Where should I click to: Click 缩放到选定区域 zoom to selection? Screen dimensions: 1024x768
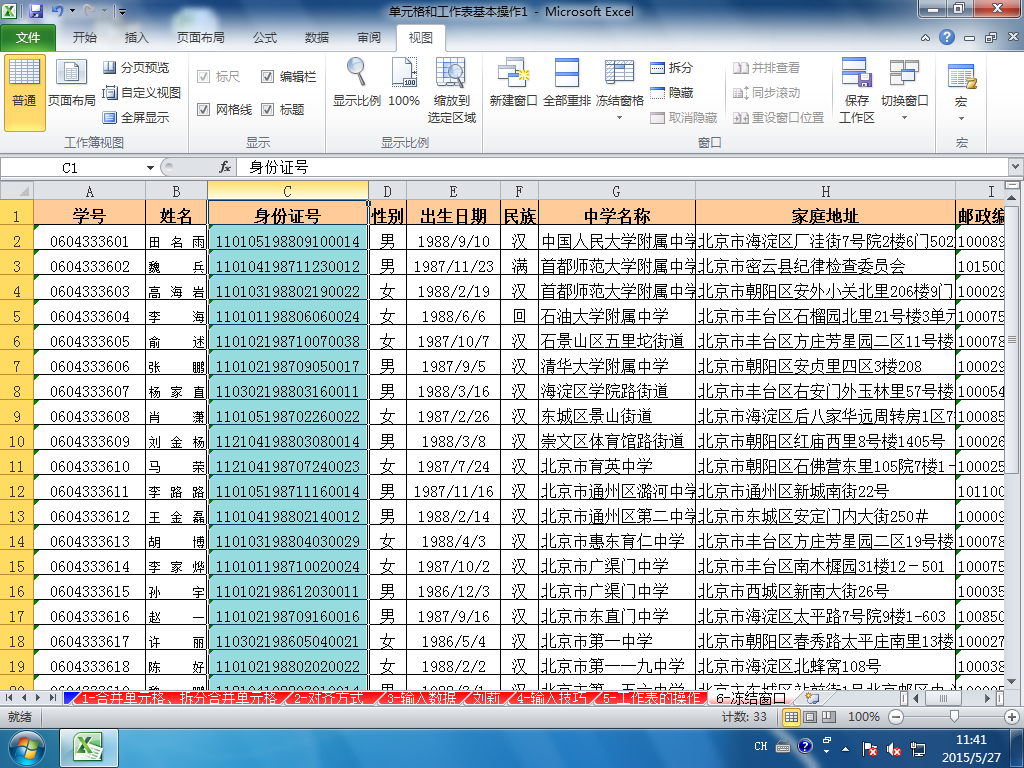pos(451,91)
